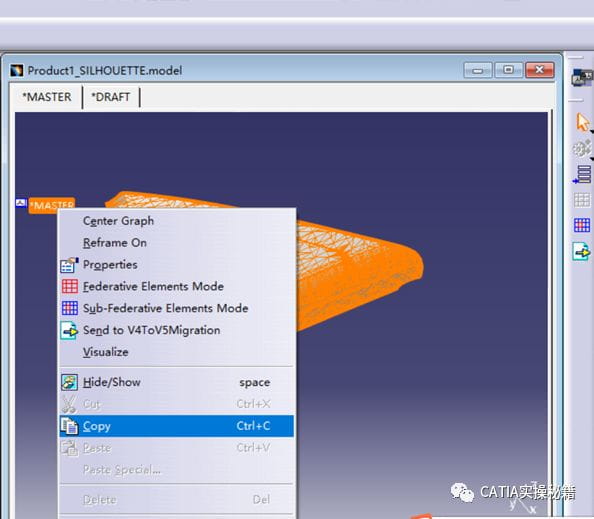Choose Copy from the context menu
Viewport: 594px width, 519px height.
coord(177,426)
